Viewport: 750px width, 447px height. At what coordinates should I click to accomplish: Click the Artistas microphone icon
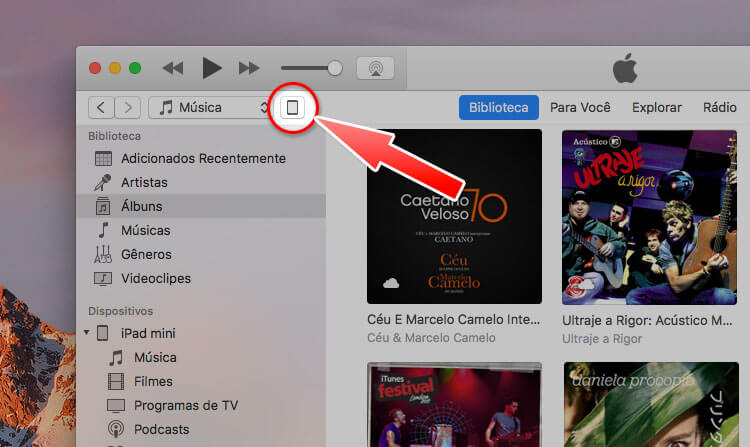(102, 182)
